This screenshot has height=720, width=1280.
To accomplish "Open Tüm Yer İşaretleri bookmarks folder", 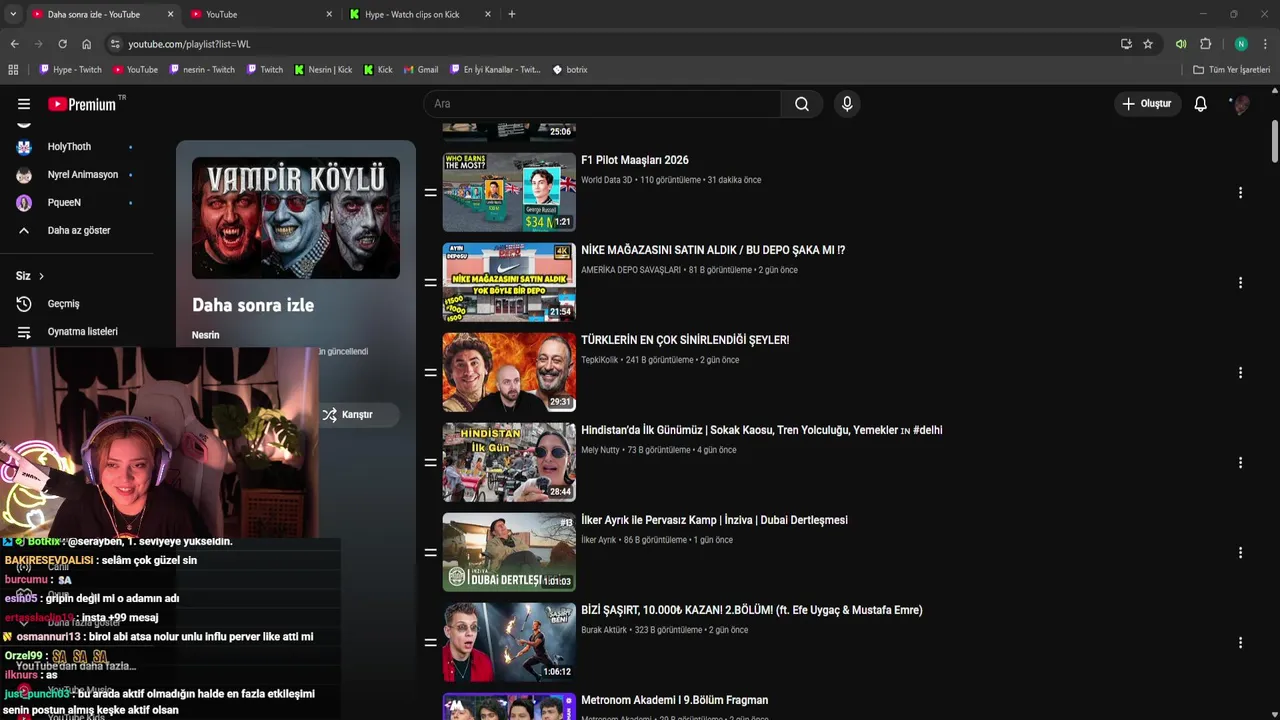I will point(1232,70).
